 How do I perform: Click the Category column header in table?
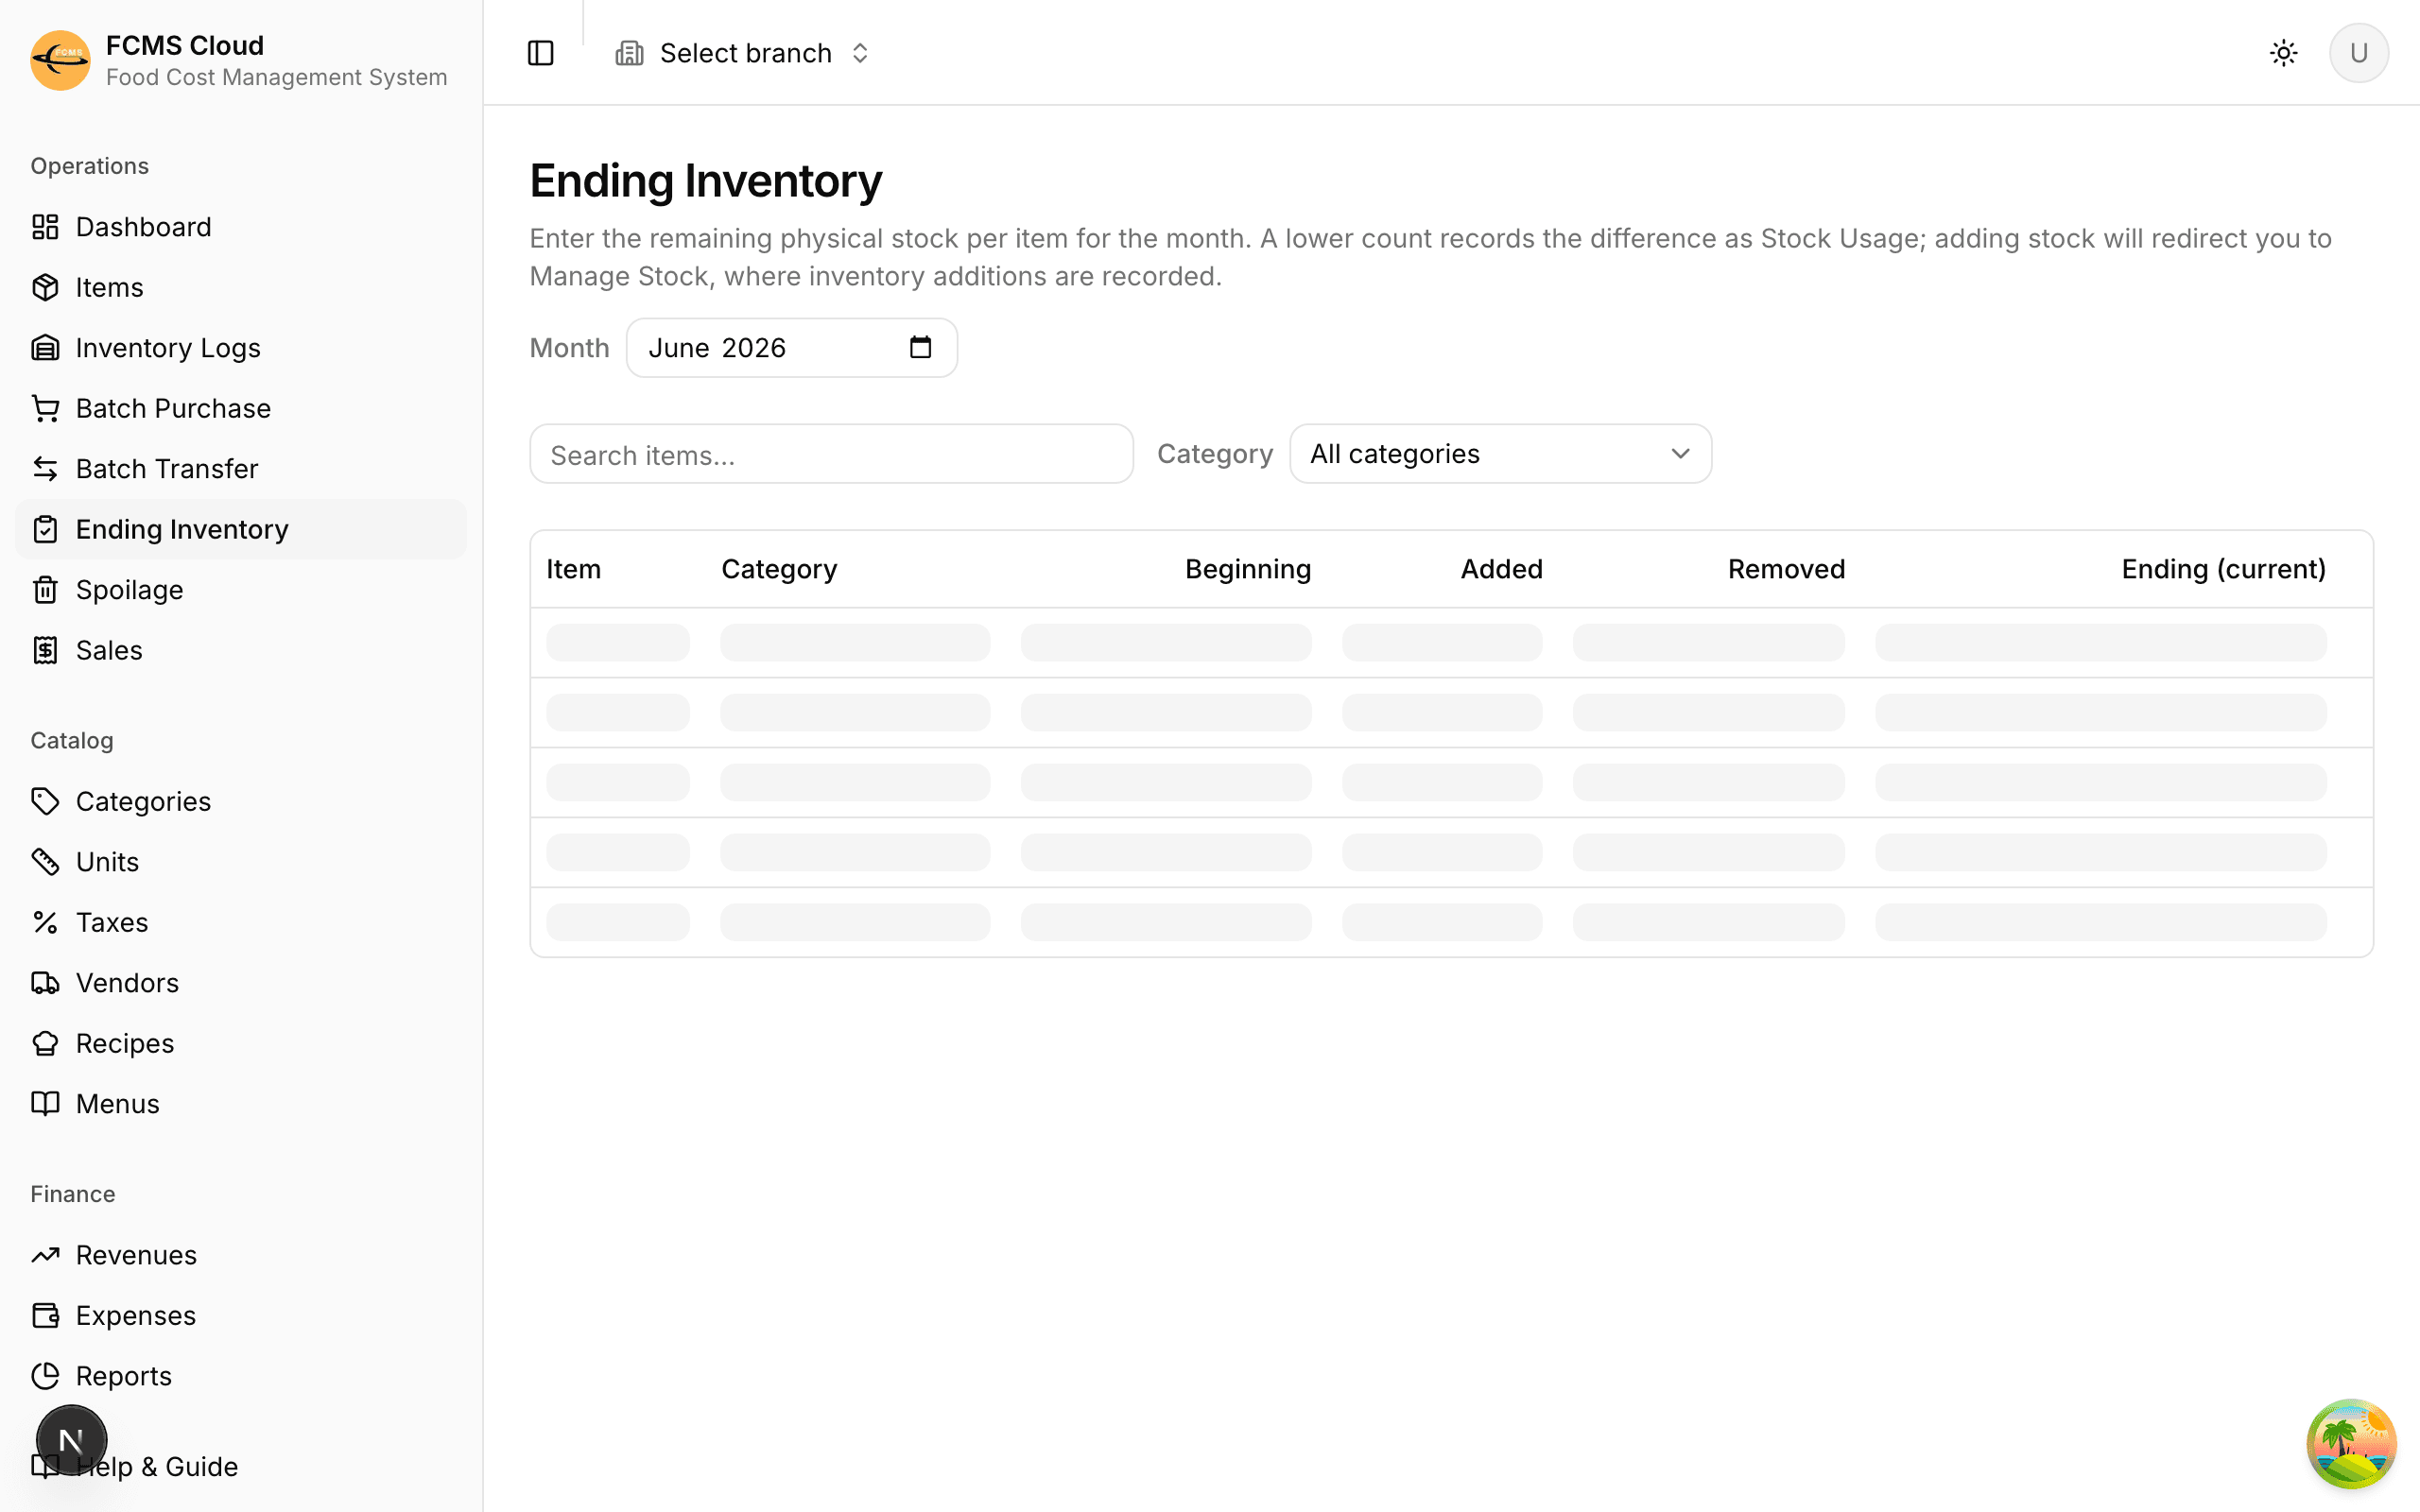point(779,569)
